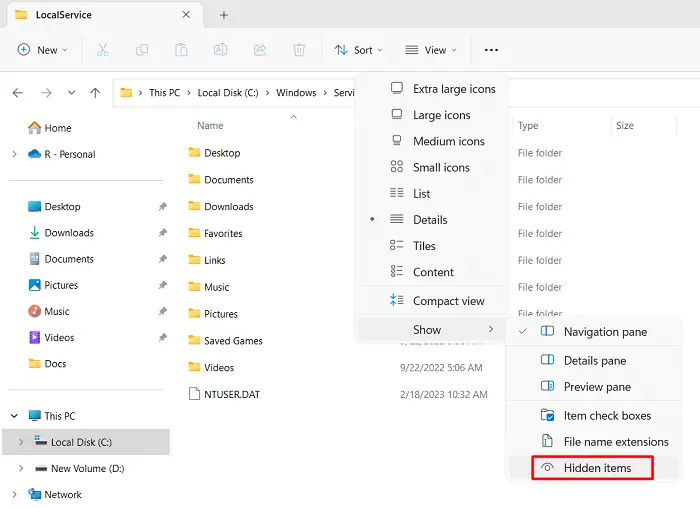Choose Extra large icons view
This screenshot has height=508, width=700.
(x=432, y=89)
